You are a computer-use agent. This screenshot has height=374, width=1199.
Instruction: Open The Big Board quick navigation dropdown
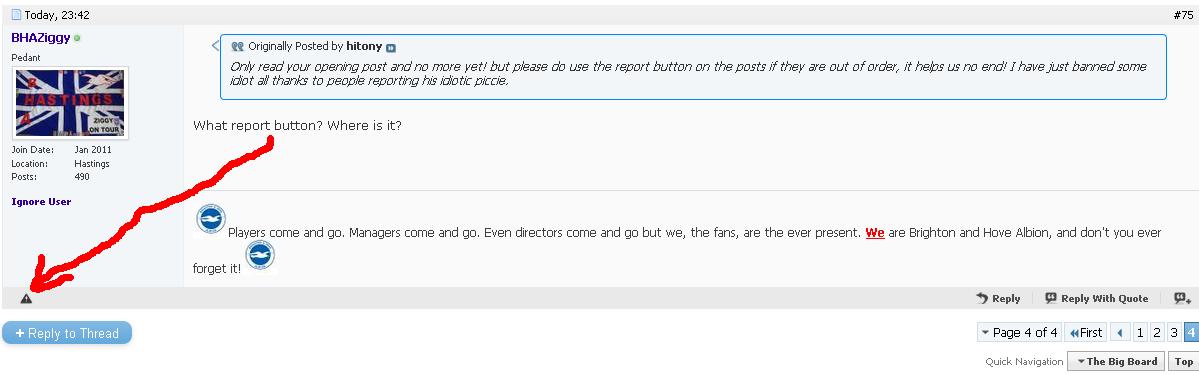tap(1116, 362)
